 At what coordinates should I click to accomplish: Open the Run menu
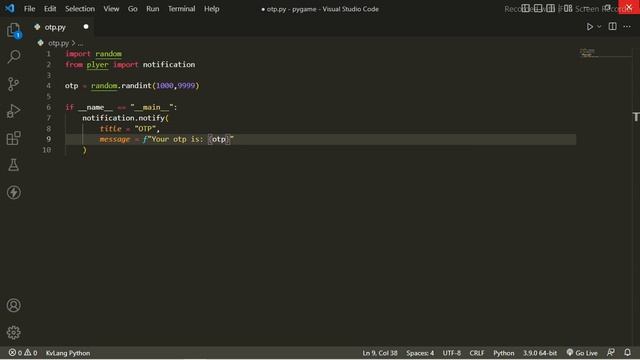coord(153,9)
